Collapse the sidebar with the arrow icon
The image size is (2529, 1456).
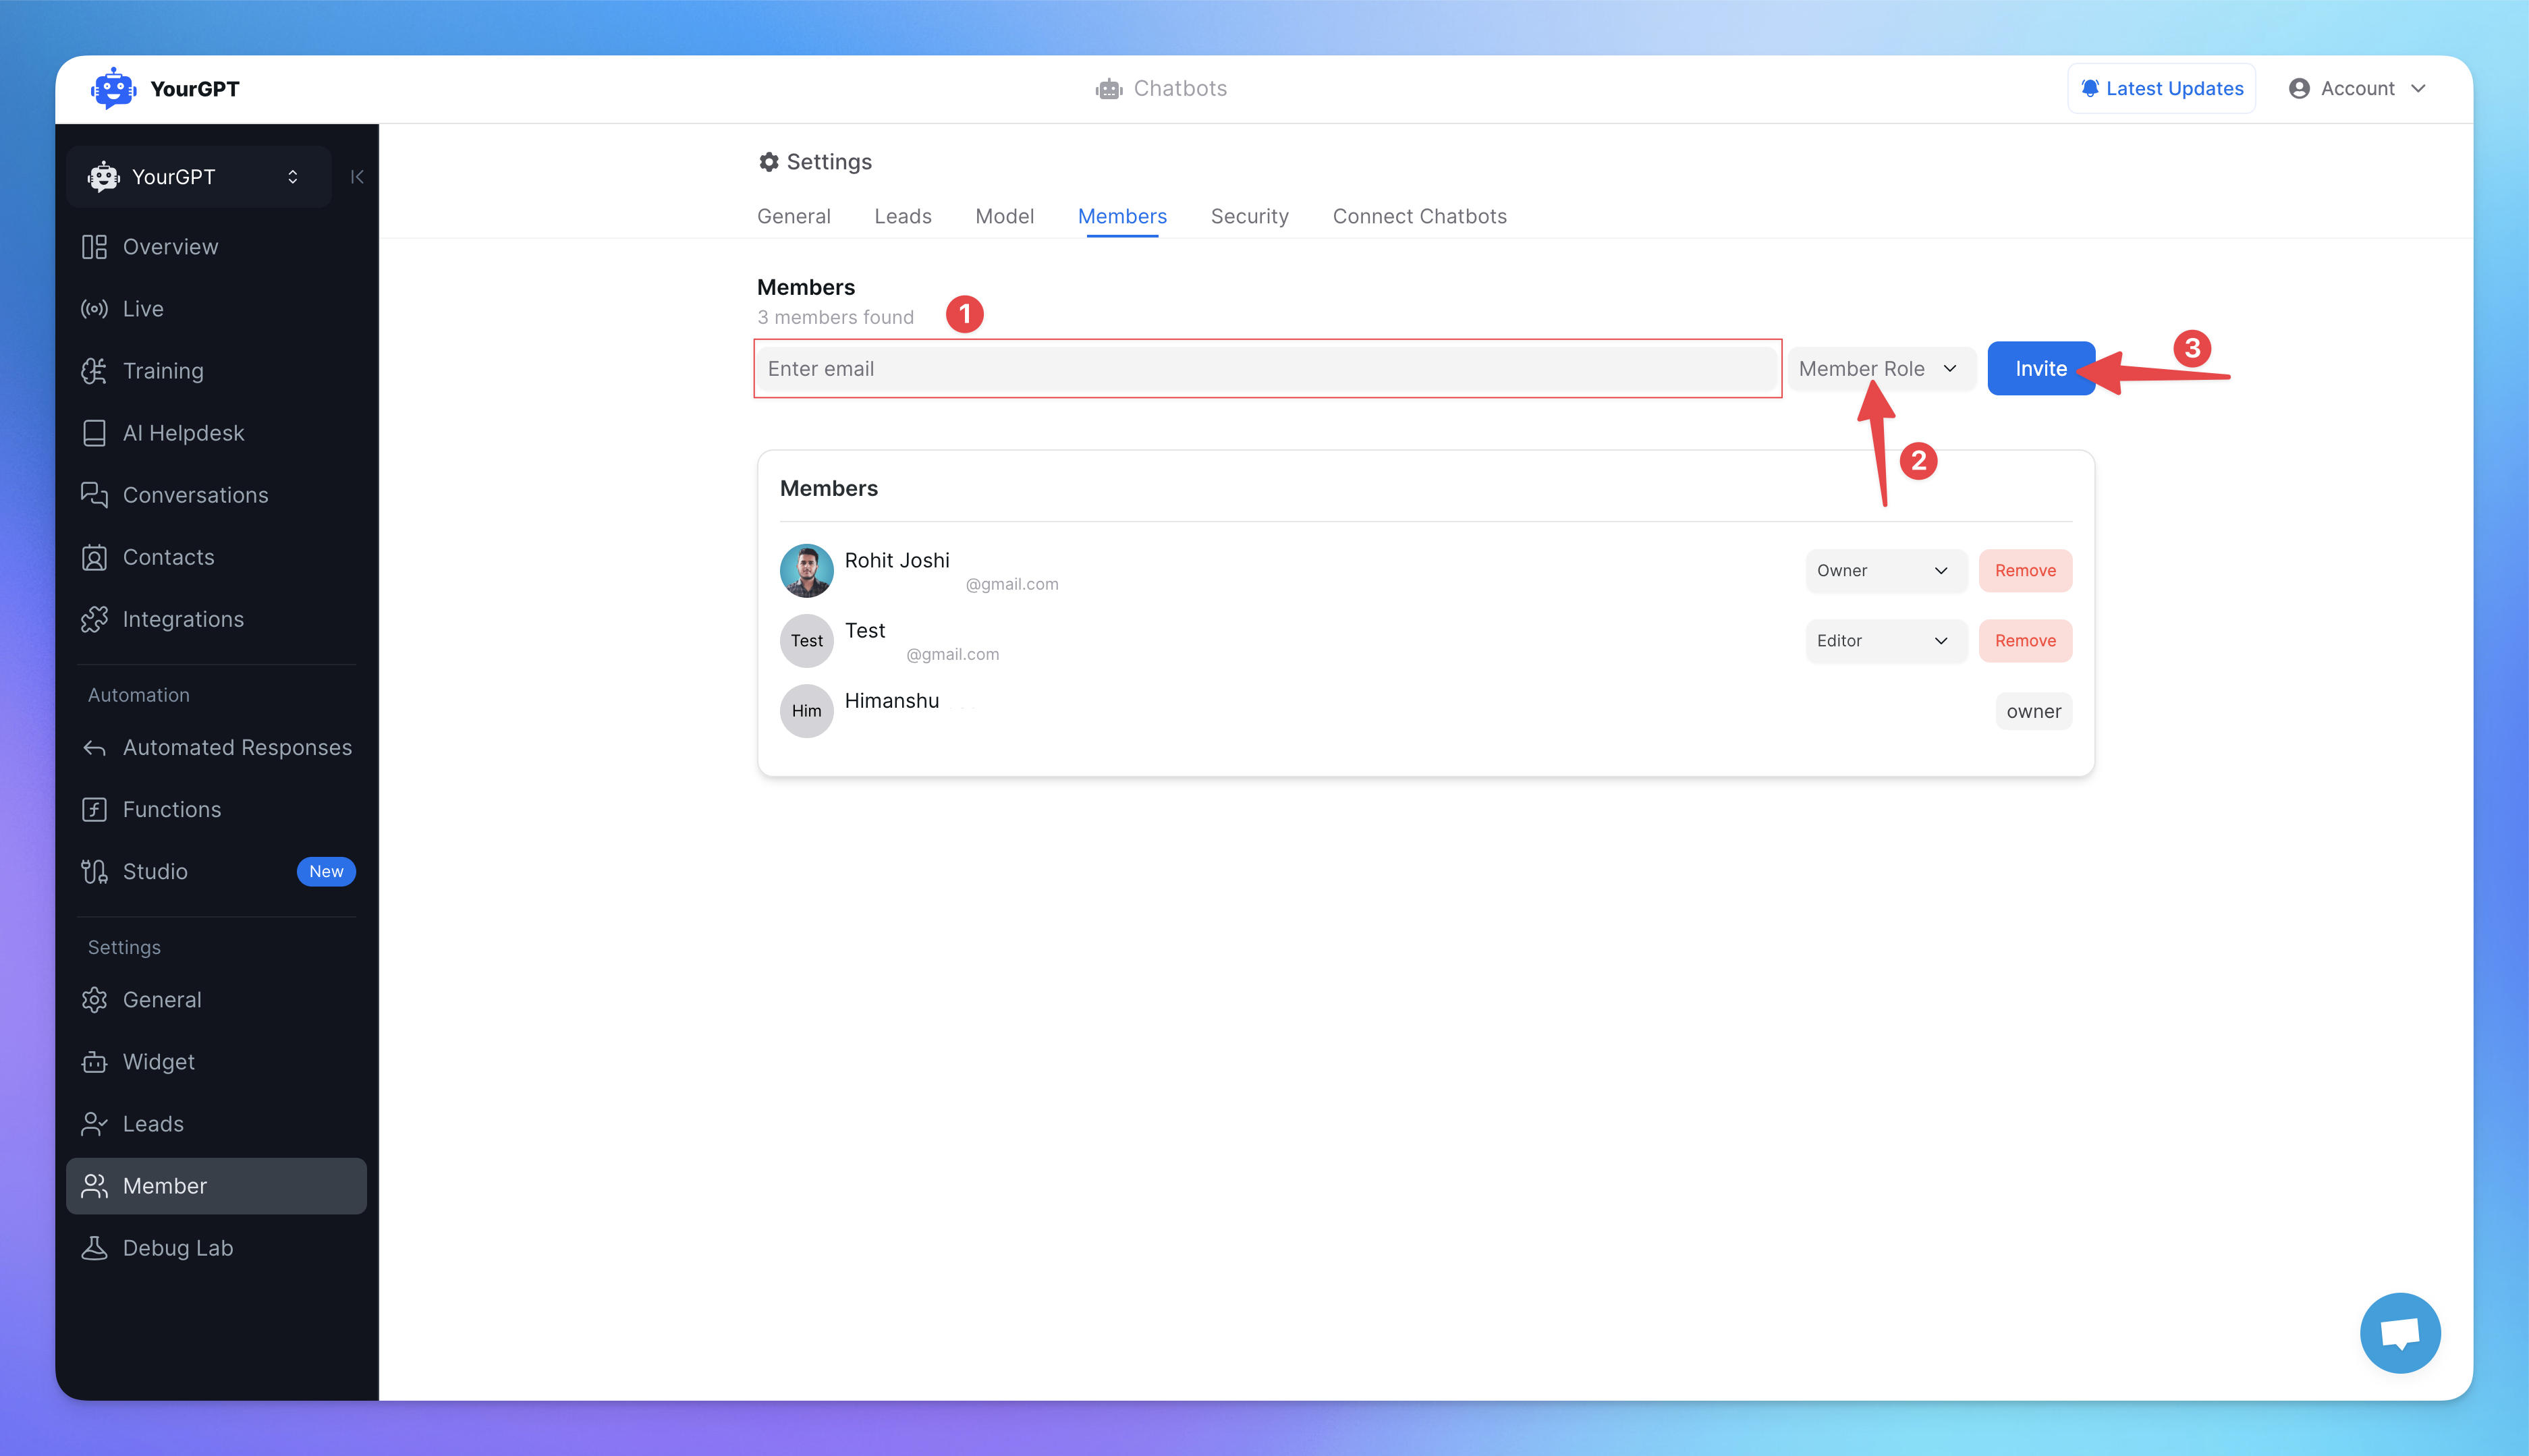tap(357, 177)
